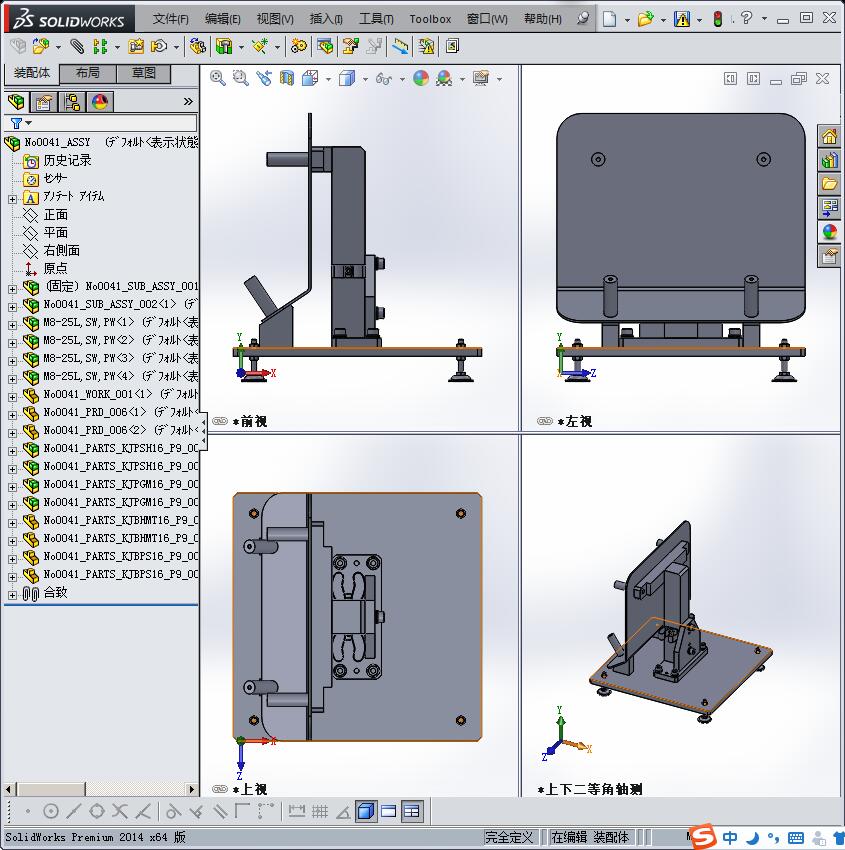Open the Design Library folder icon
845x850 pixels.
[829, 183]
